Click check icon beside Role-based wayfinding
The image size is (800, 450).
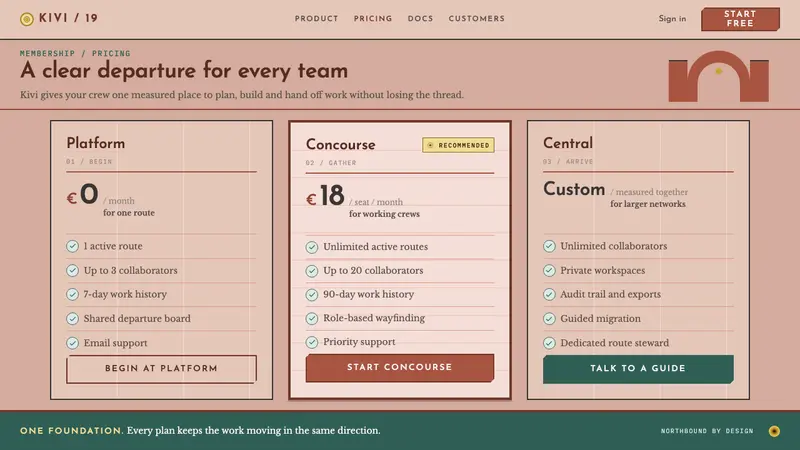click(312, 318)
